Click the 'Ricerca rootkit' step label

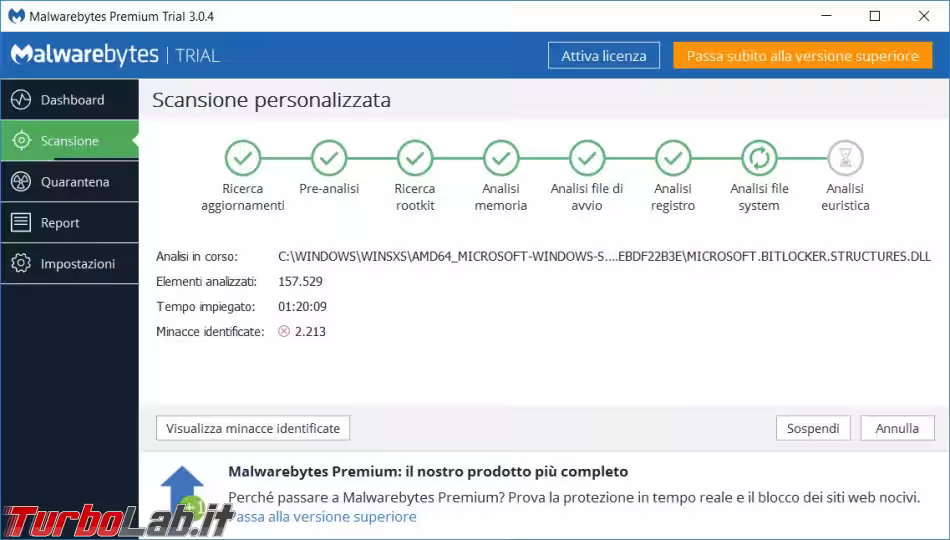click(415, 197)
